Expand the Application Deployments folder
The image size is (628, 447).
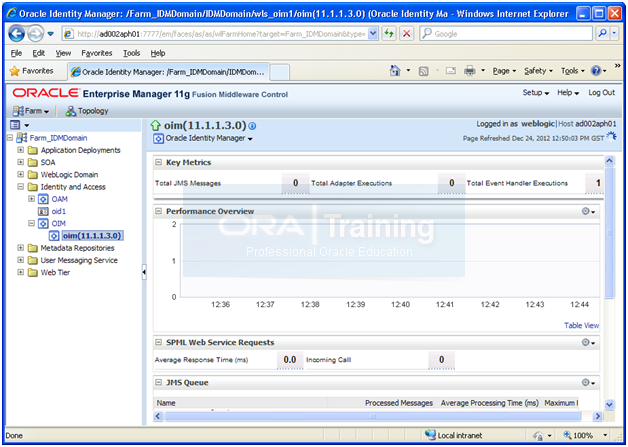(20, 150)
